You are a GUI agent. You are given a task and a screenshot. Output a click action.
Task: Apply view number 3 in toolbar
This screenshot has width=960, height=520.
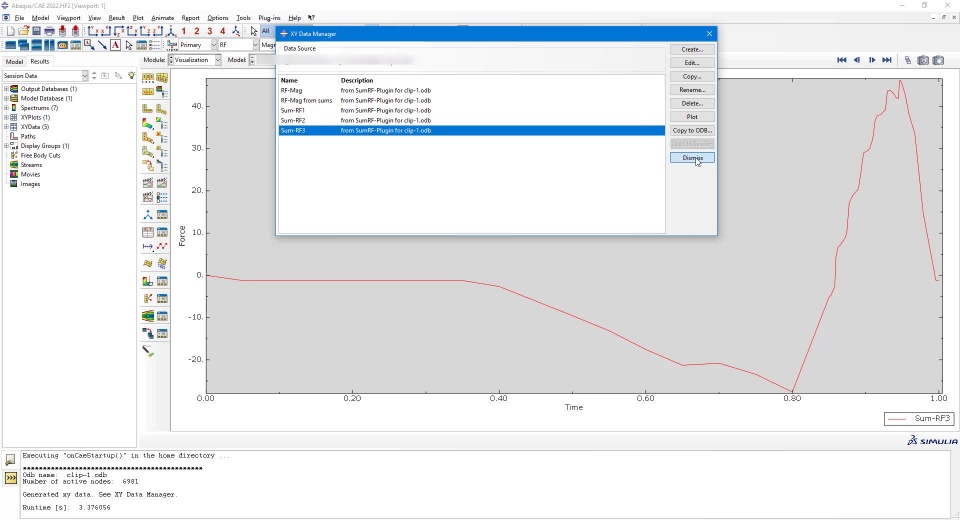(x=209, y=31)
